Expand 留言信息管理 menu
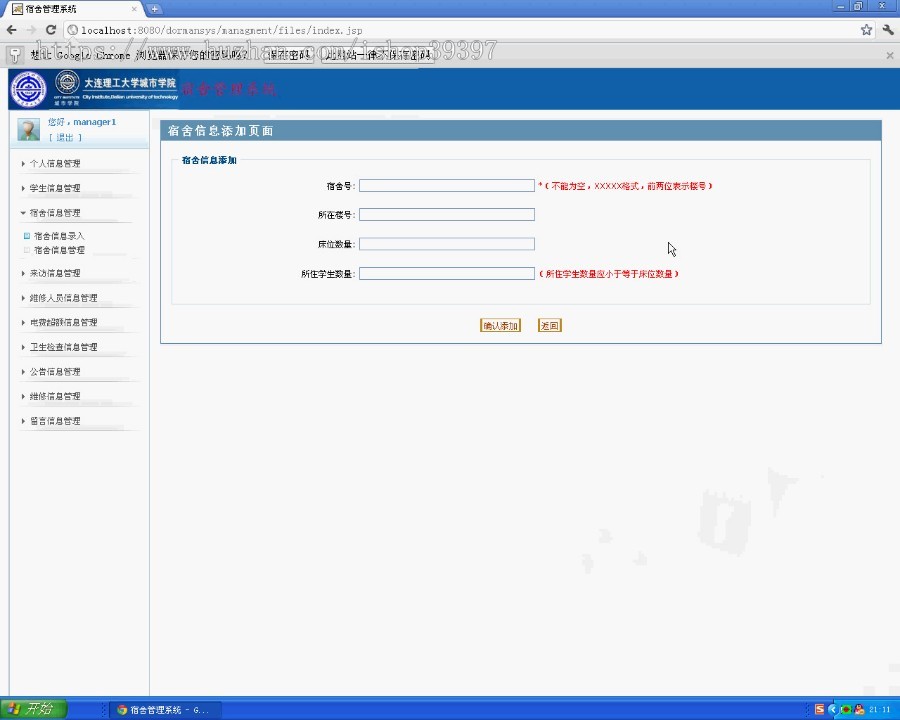This screenshot has width=900, height=720. (x=55, y=421)
